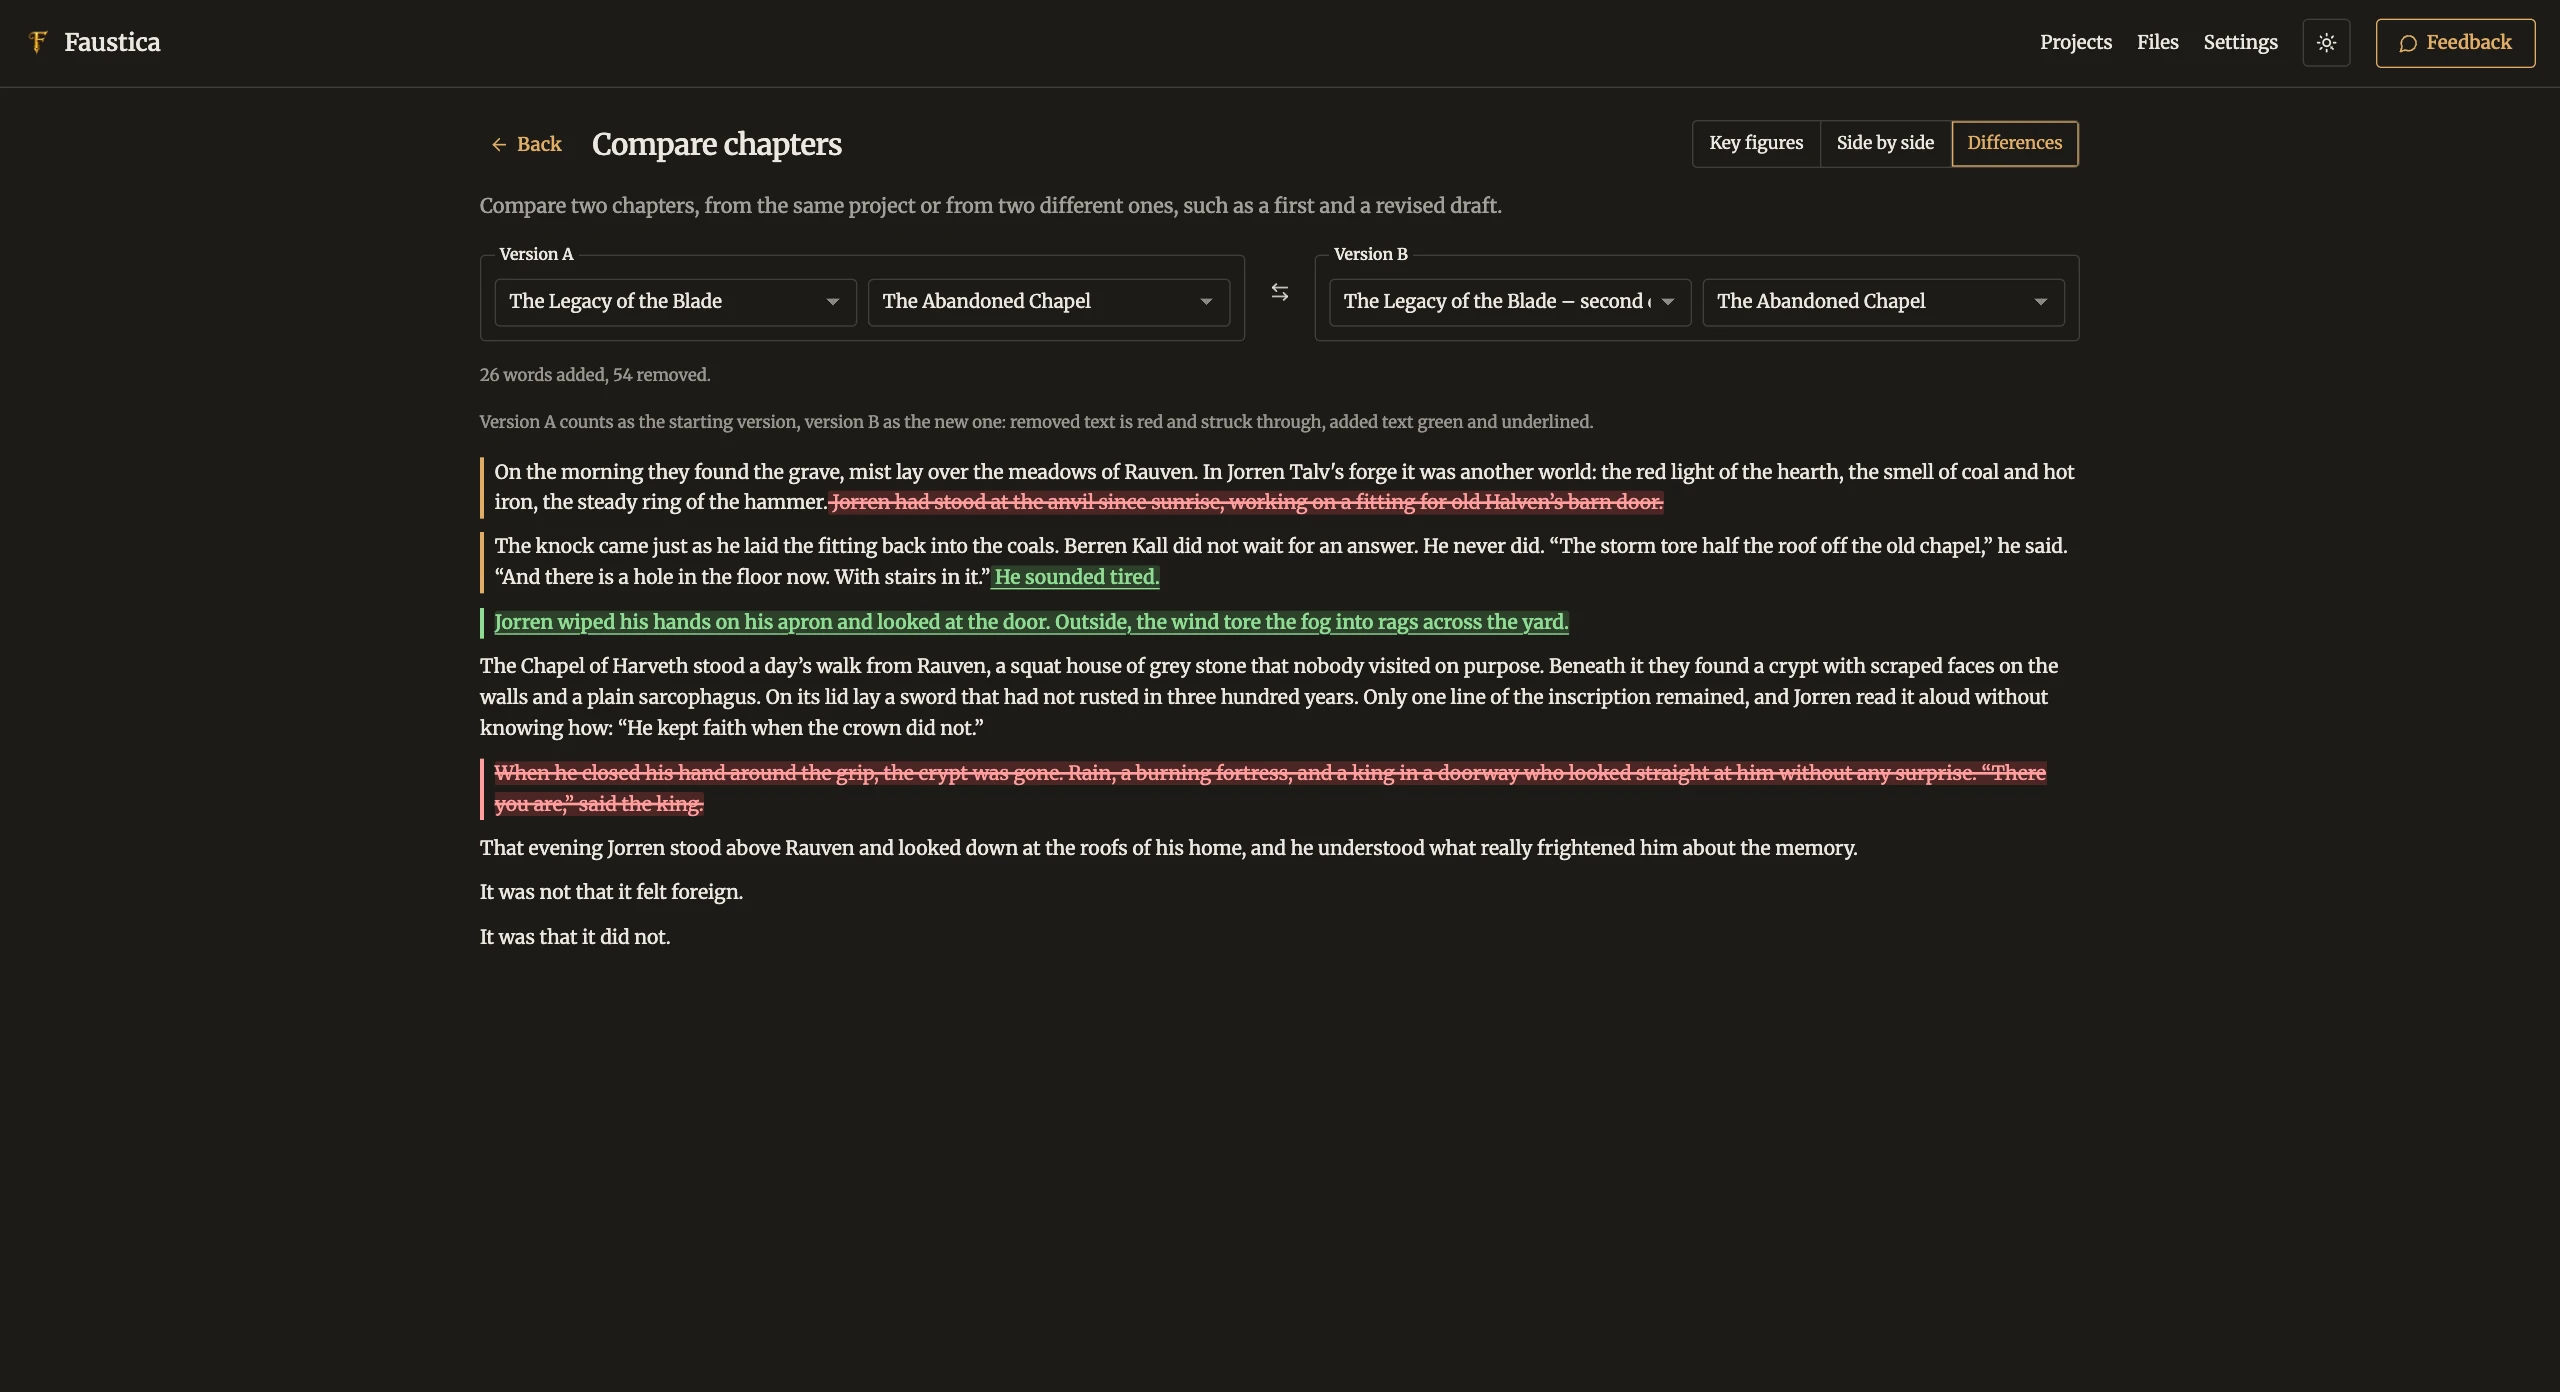The height and width of the screenshot is (1392, 2560).
Task: Click the "Version A" group label
Action: pyautogui.click(x=536, y=254)
